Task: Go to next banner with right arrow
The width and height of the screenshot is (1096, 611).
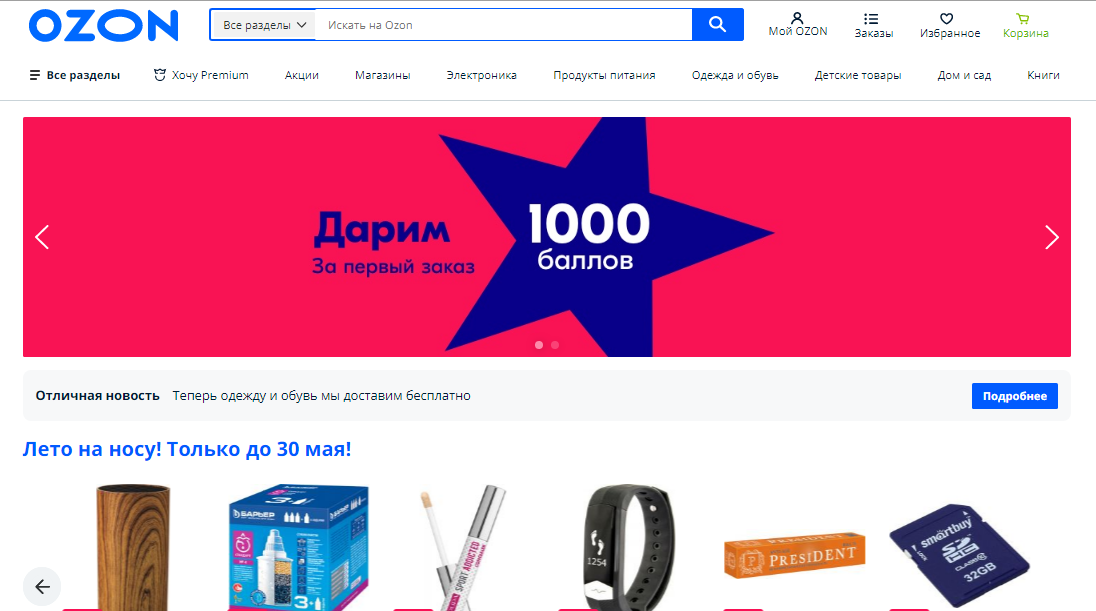Action: point(1051,237)
